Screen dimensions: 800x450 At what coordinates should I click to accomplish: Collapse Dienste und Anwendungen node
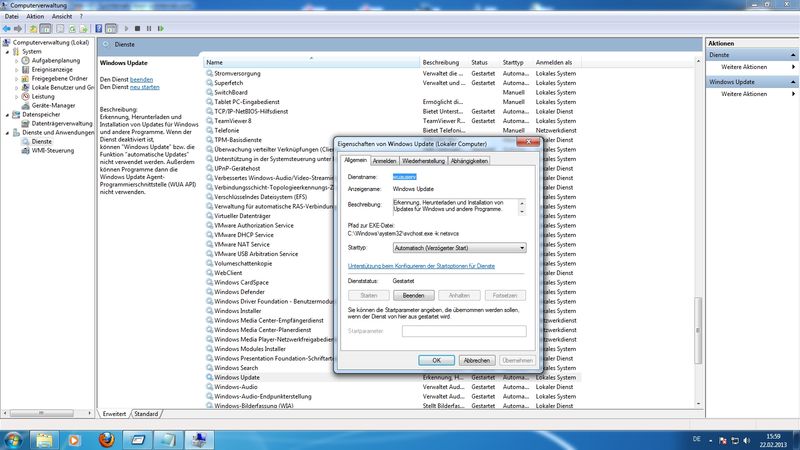pos(5,132)
